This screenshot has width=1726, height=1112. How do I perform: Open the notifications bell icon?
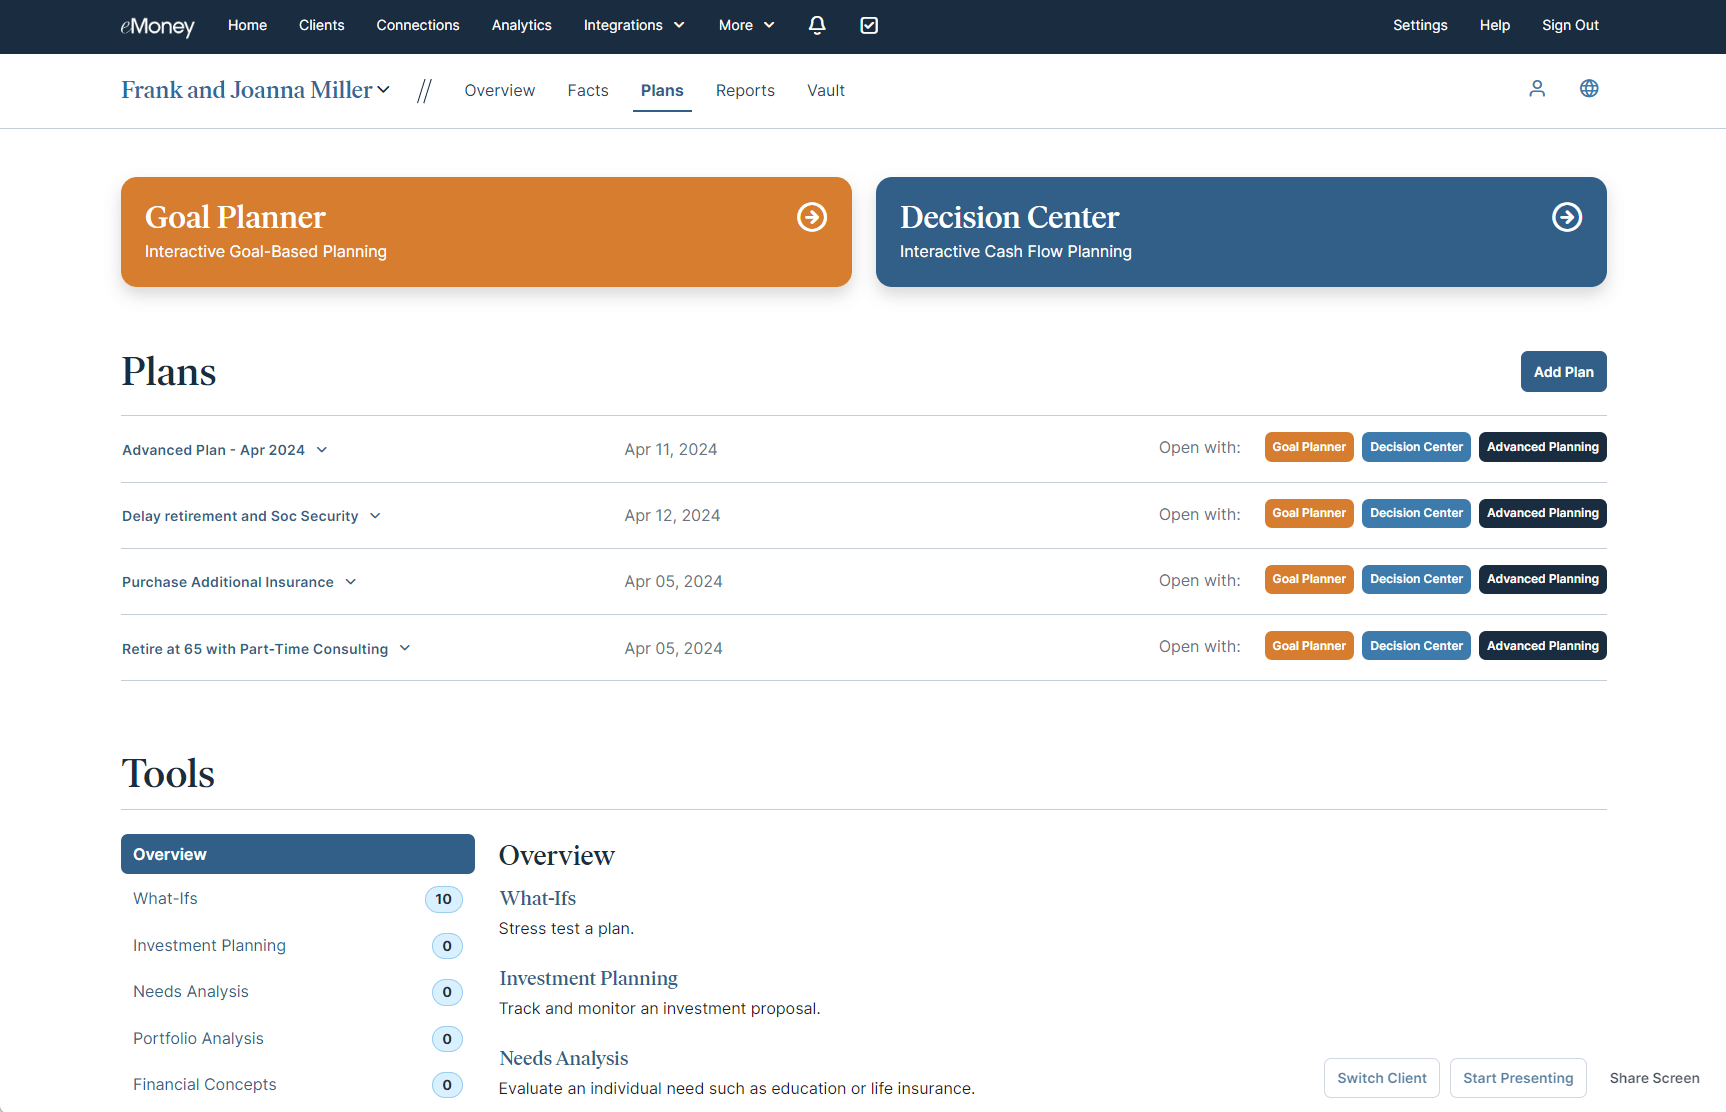click(817, 25)
